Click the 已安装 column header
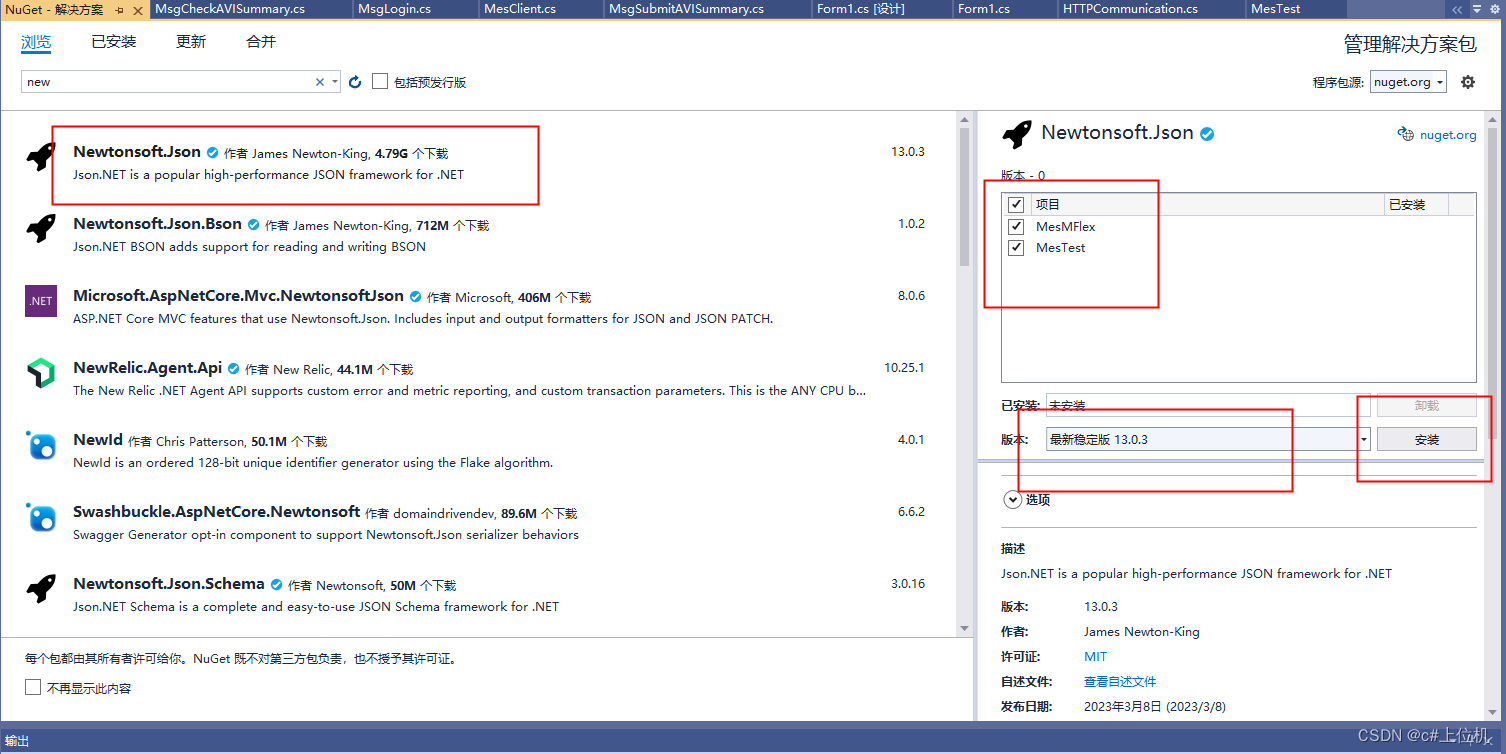 (x=1416, y=204)
